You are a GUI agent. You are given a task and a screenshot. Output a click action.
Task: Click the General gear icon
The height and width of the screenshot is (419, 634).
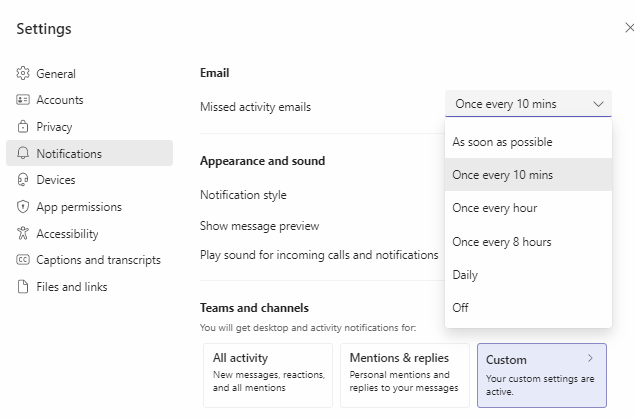(23, 73)
